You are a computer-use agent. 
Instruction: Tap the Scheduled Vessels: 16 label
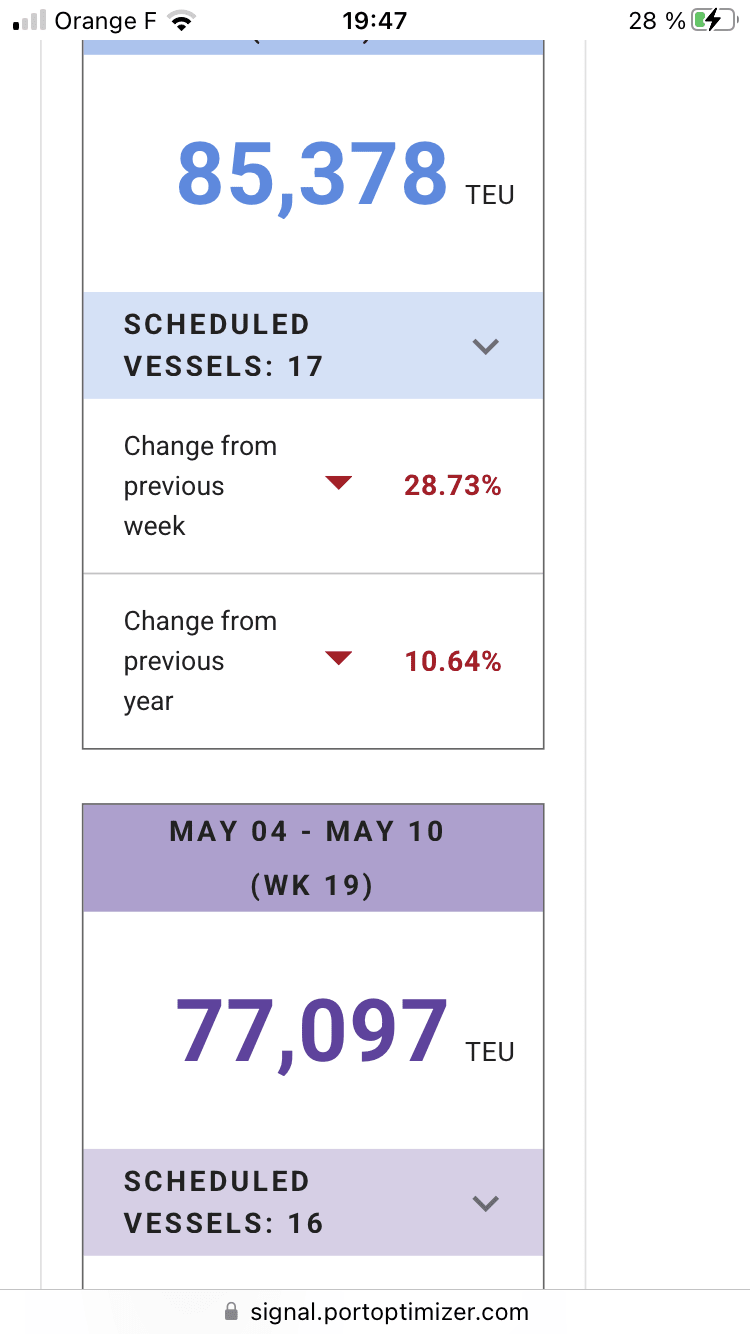[223, 1202]
